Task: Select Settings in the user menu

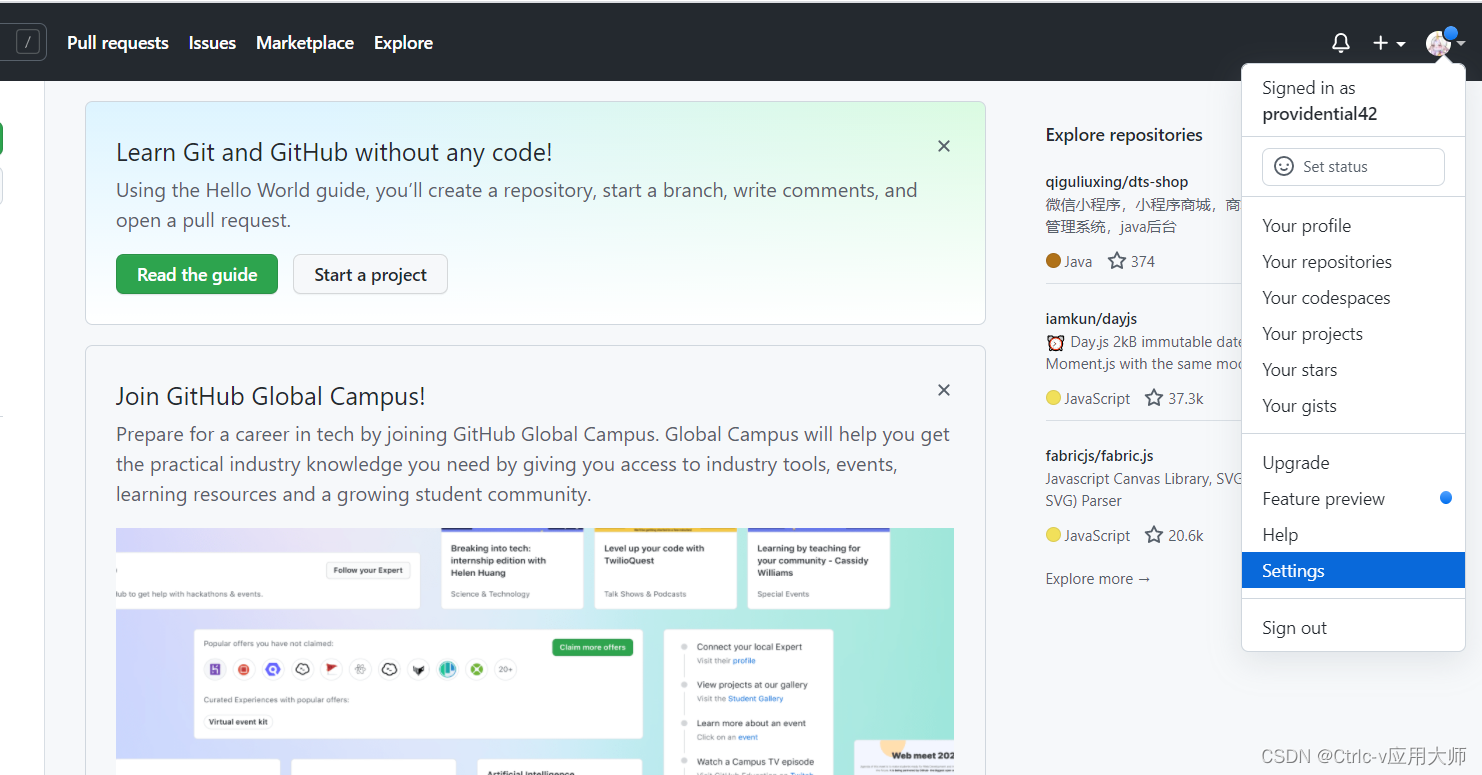Action: (x=1353, y=571)
